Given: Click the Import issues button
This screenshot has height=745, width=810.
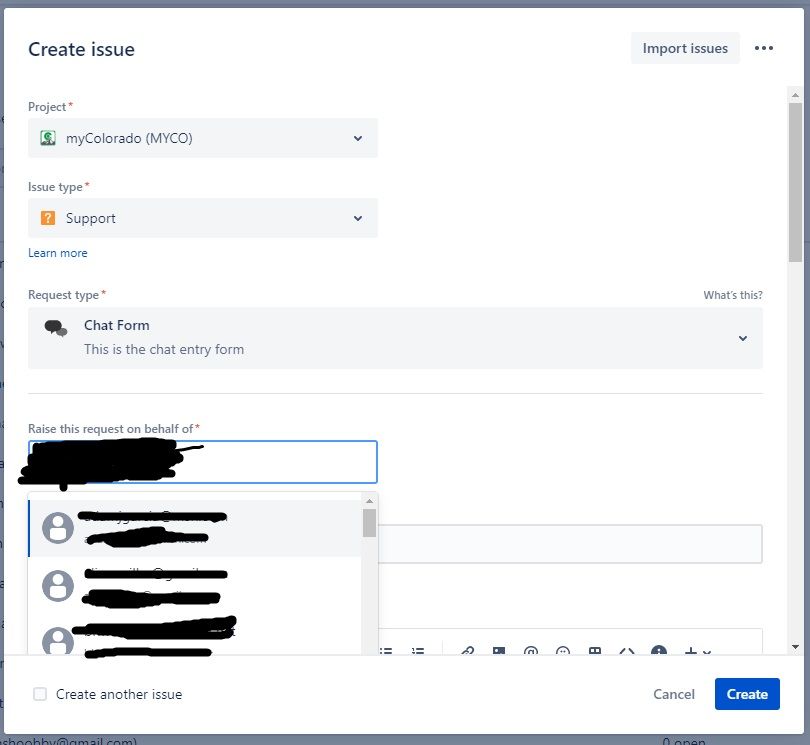Looking at the screenshot, I should pyautogui.click(x=685, y=48).
